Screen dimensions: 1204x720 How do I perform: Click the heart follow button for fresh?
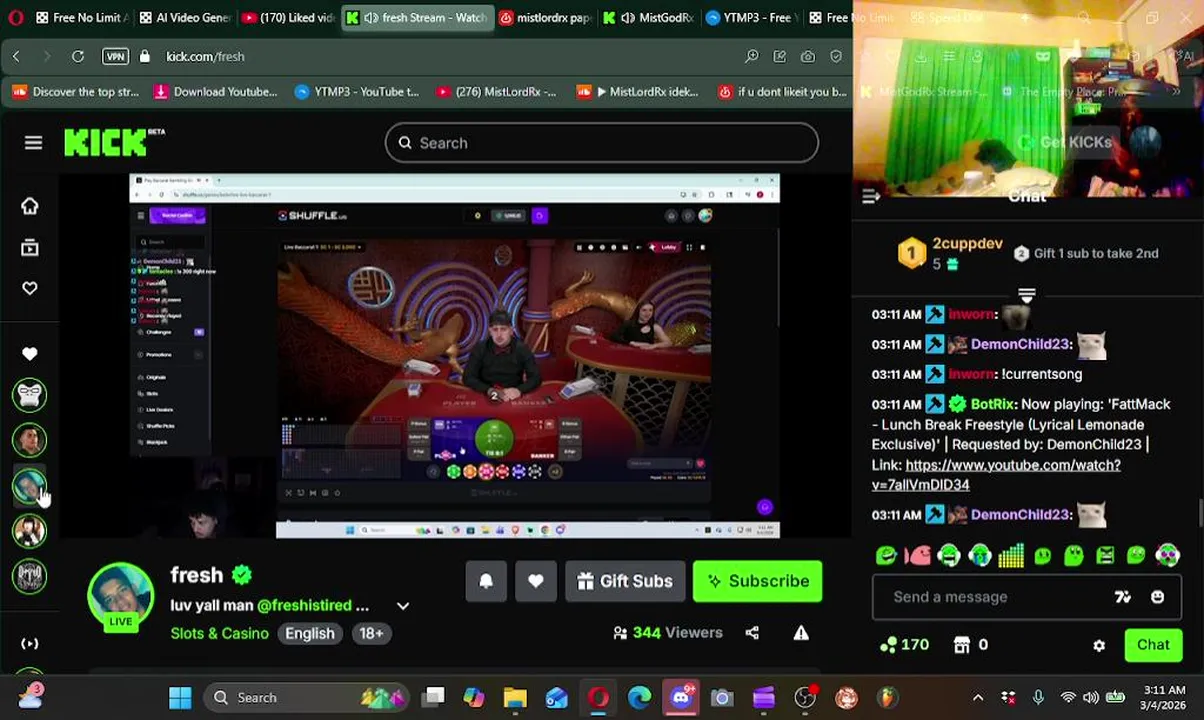click(x=536, y=581)
